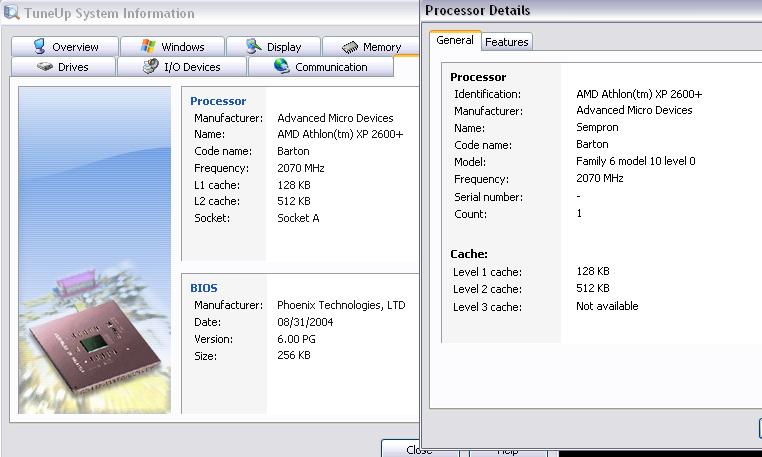Click the Processor Details window title bar
762x457 pixels.
pos(591,10)
